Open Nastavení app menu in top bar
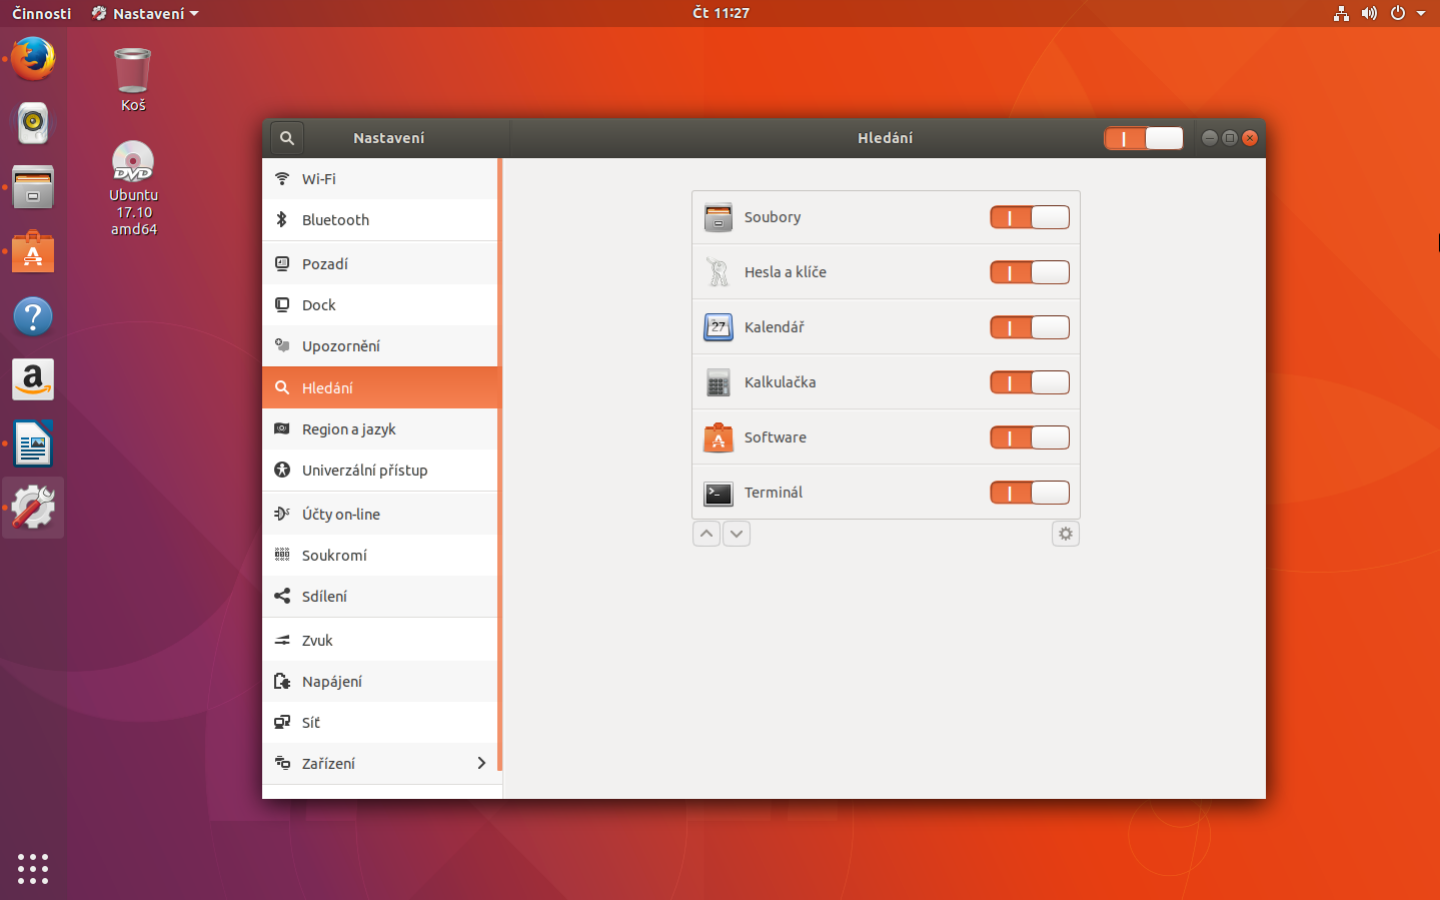This screenshot has width=1440, height=900. (x=145, y=13)
